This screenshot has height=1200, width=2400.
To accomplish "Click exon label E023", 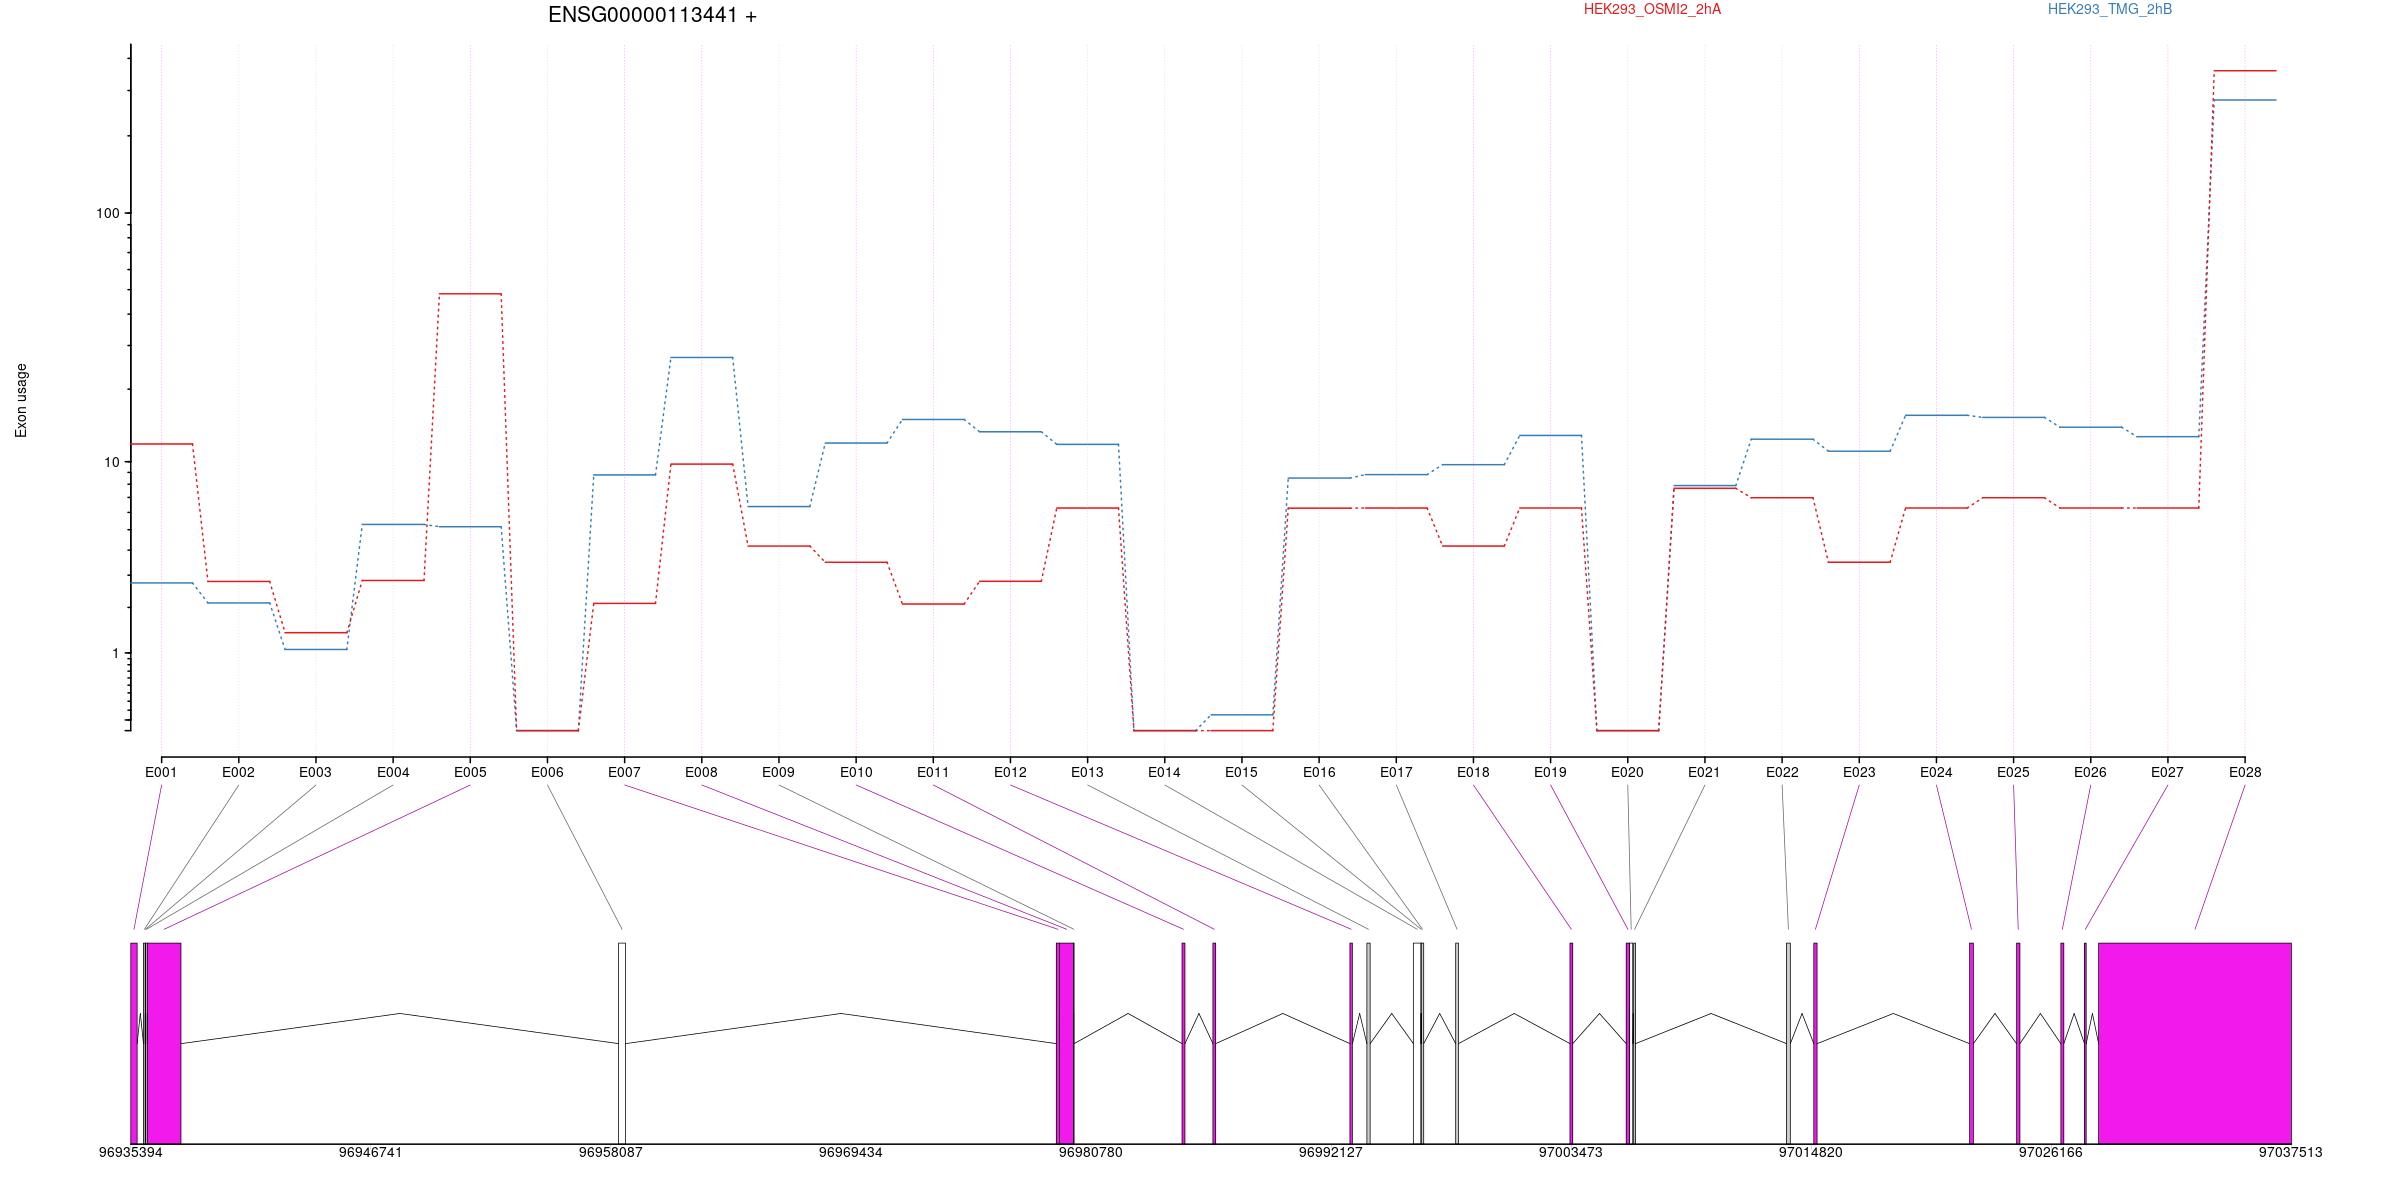I will click(1859, 772).
